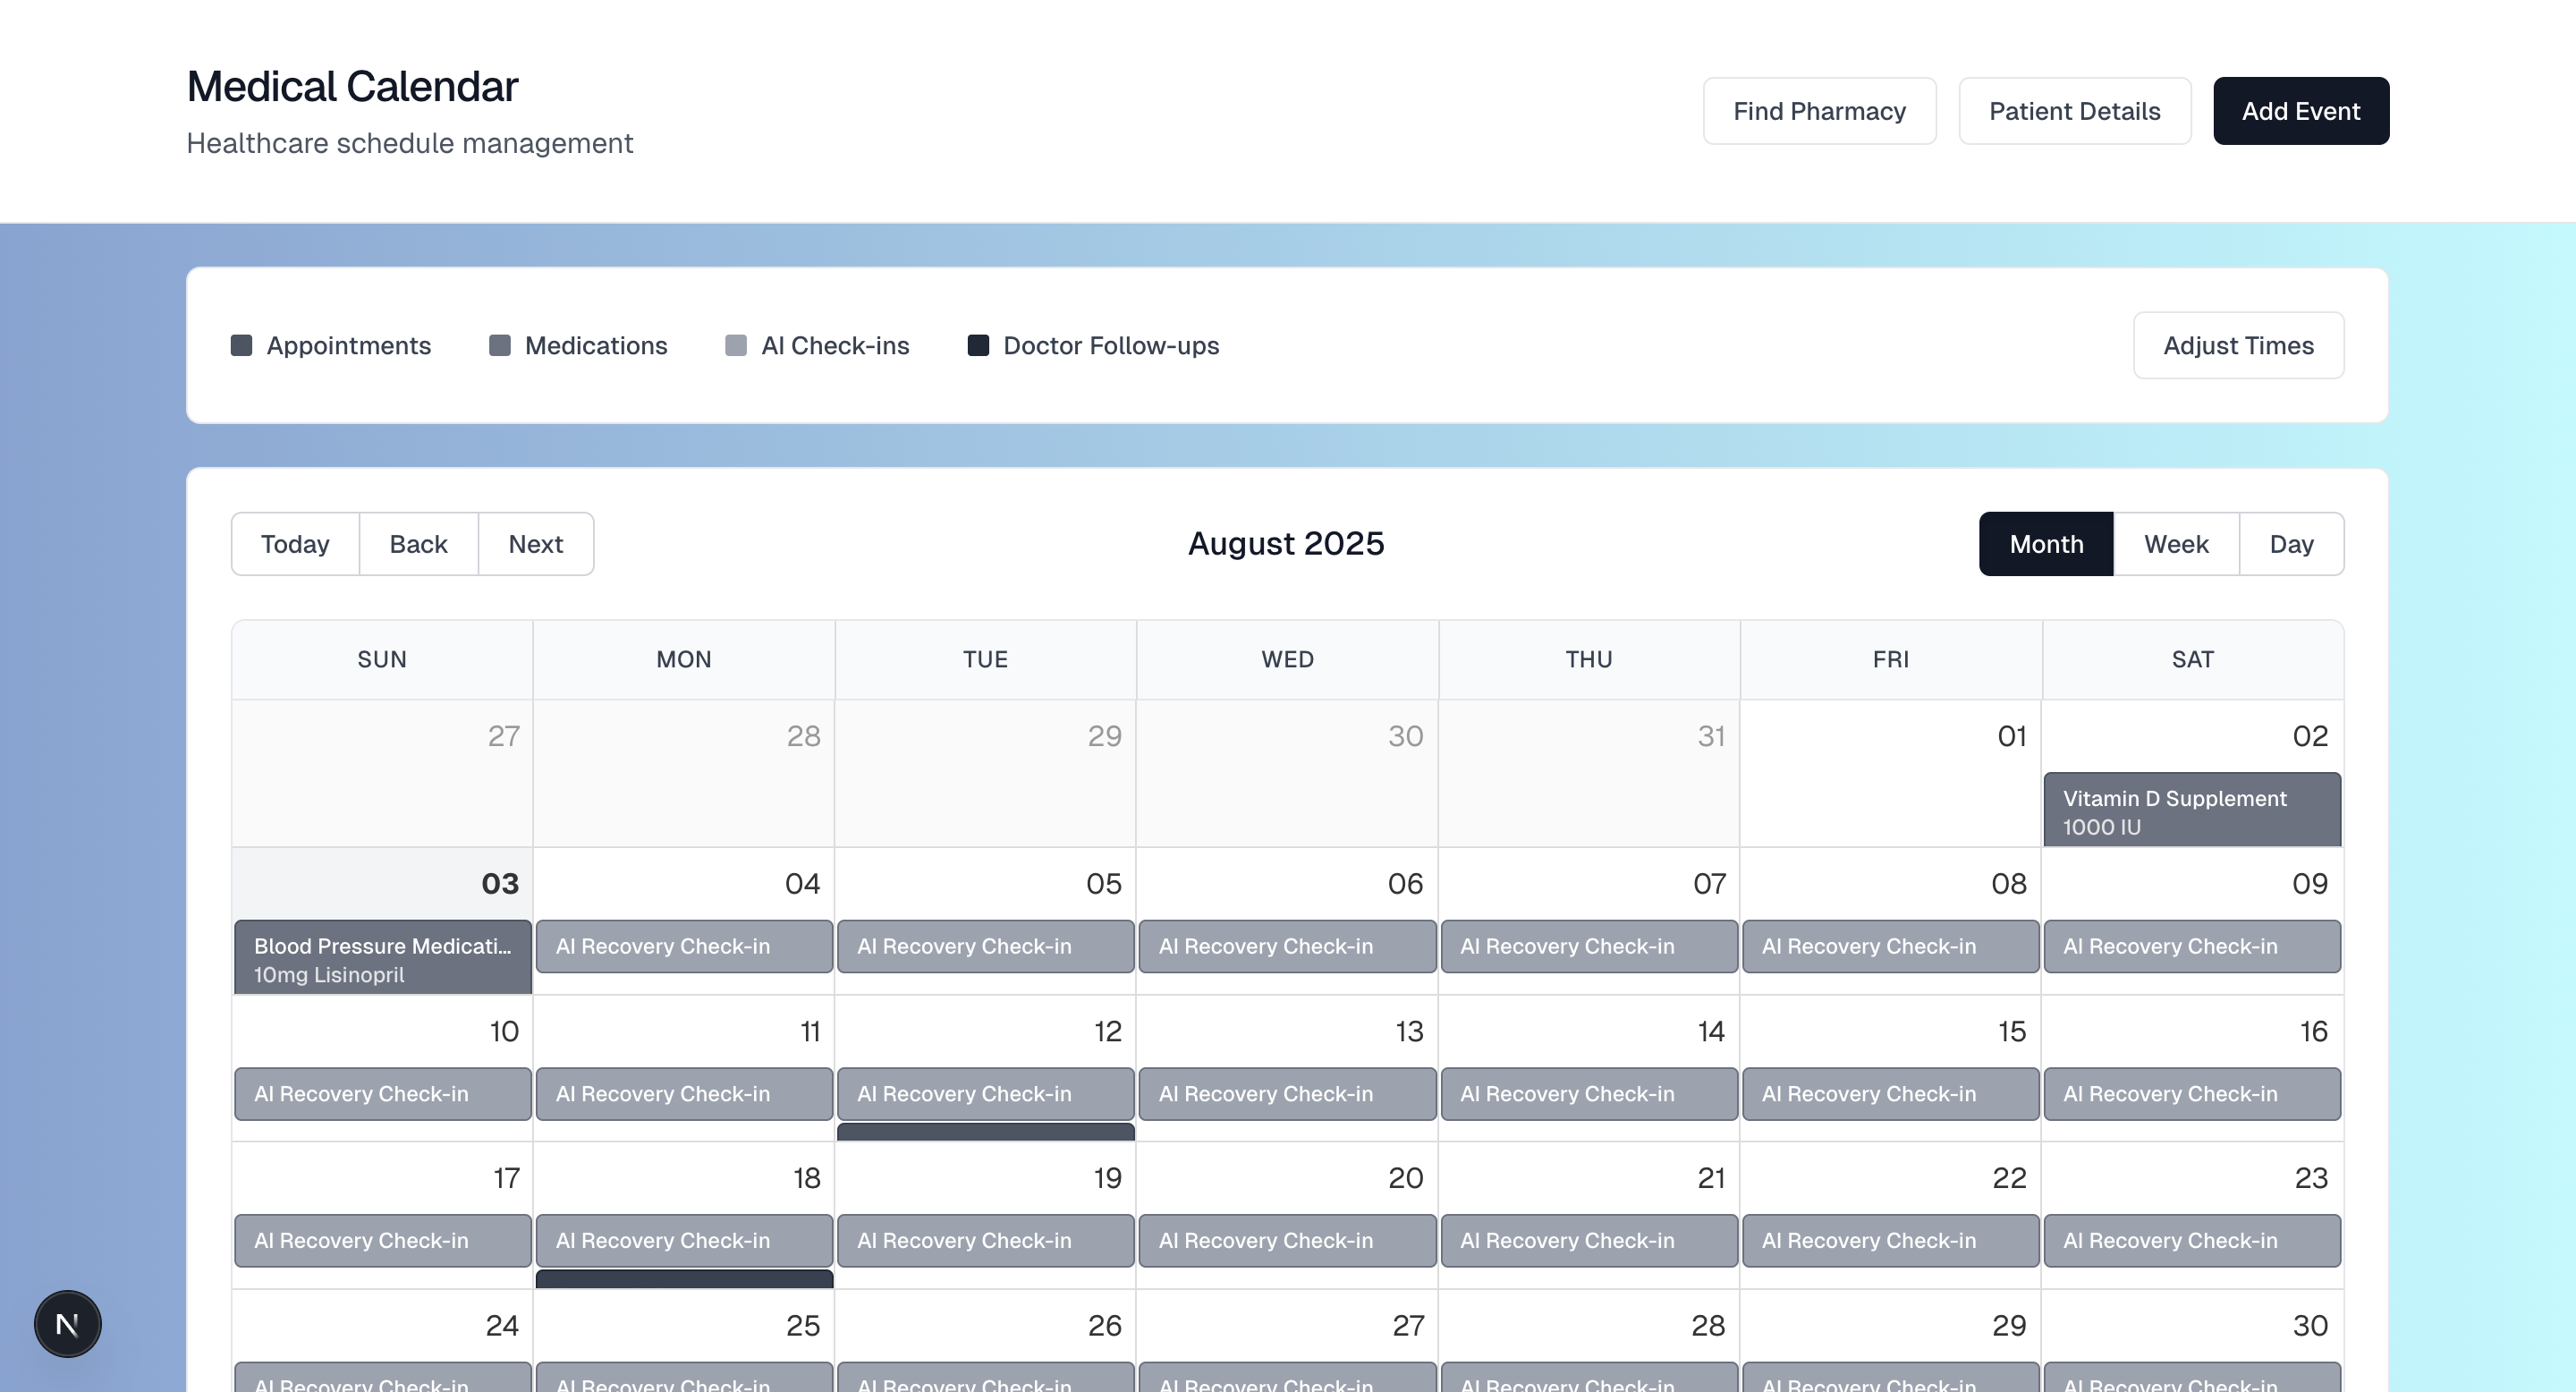Go Back to the previous month
This screenshot has height=1392, width=2576.
(x=418, y=544)
